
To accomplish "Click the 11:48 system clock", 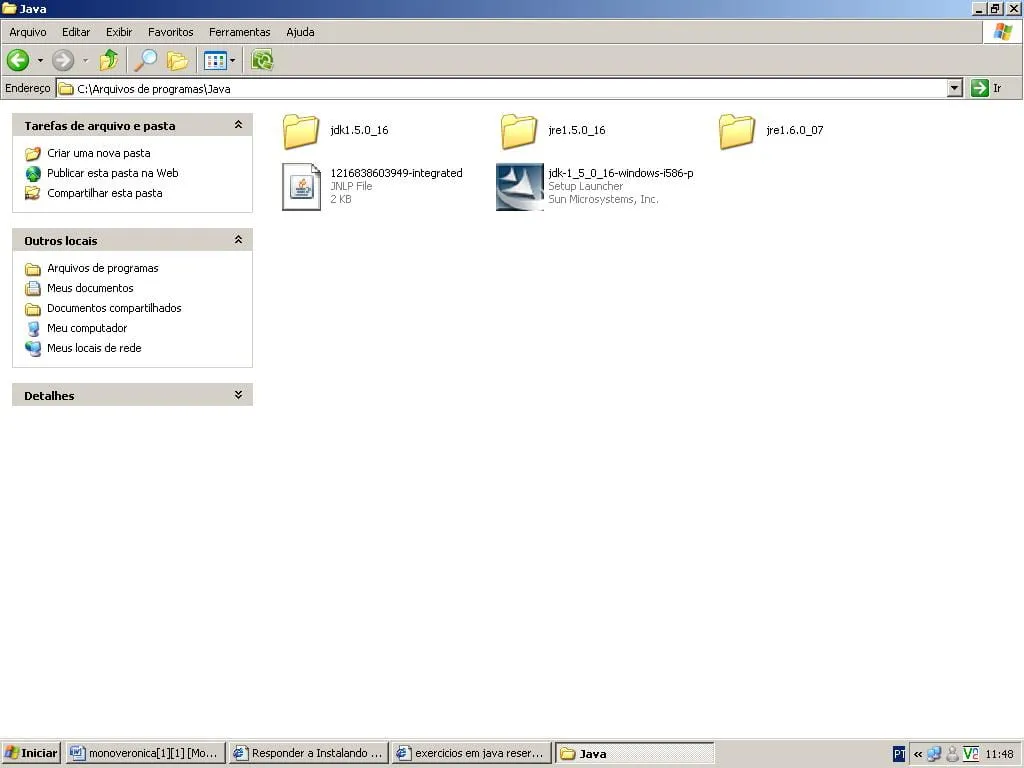I will pyautogui.click(x=999, y=754).
